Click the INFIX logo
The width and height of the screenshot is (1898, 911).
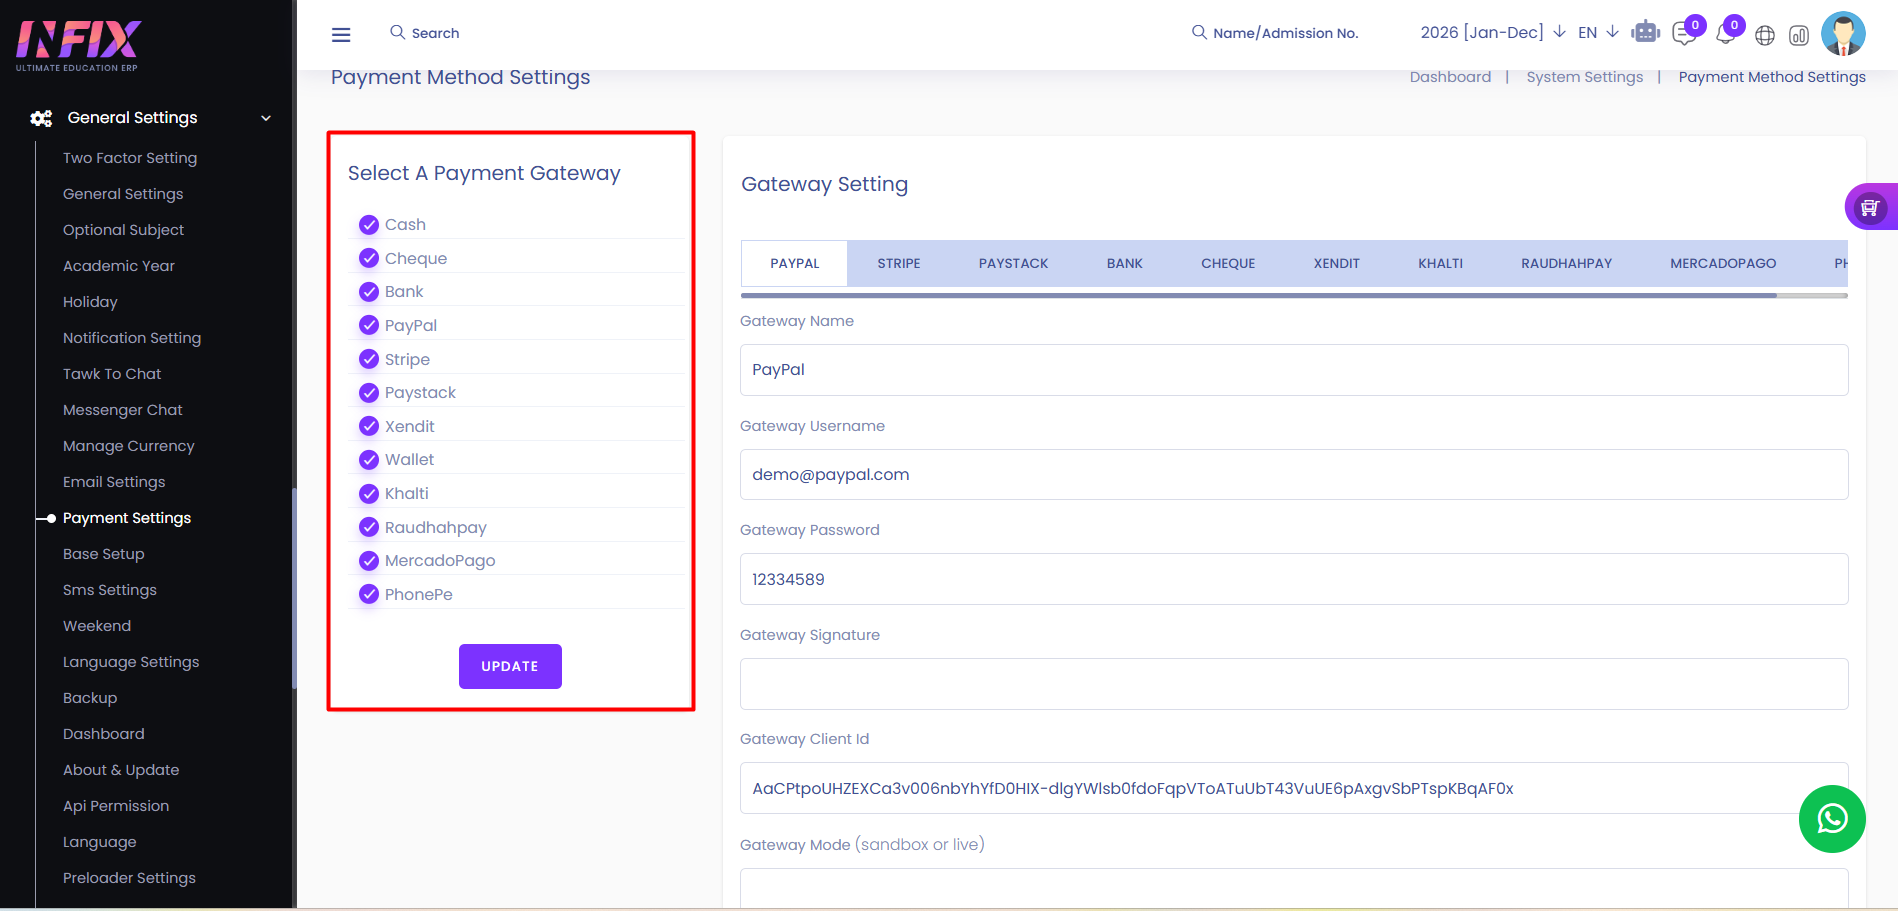(x=78, y=45)
